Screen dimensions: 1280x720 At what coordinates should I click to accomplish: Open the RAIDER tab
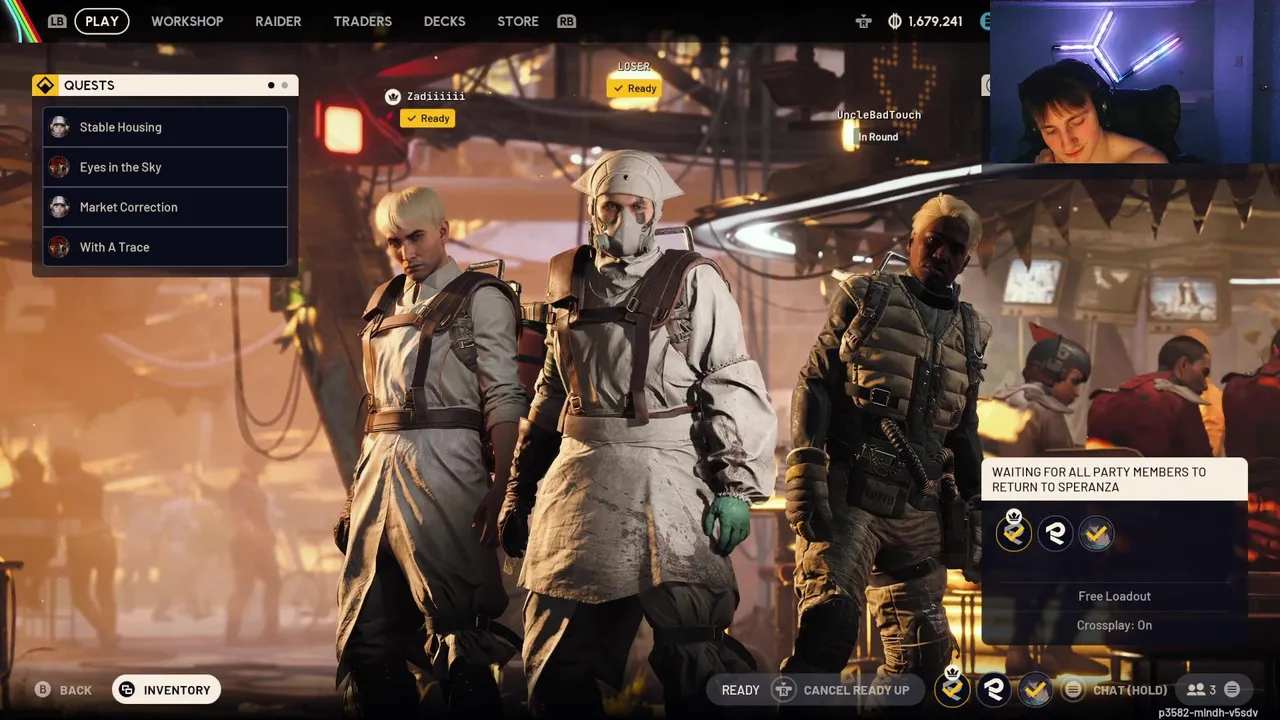pyautogui.click(x=278, y=21)
